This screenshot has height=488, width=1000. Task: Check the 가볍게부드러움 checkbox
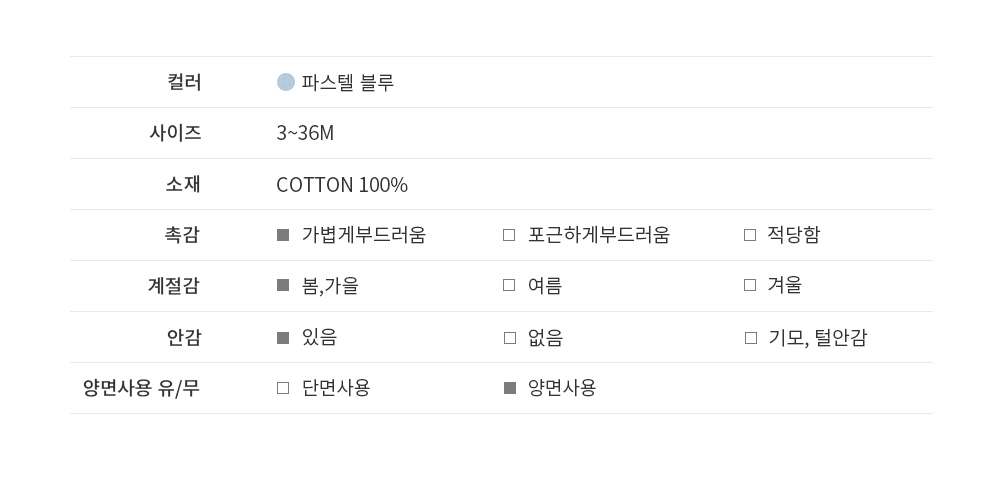[283, 235]
